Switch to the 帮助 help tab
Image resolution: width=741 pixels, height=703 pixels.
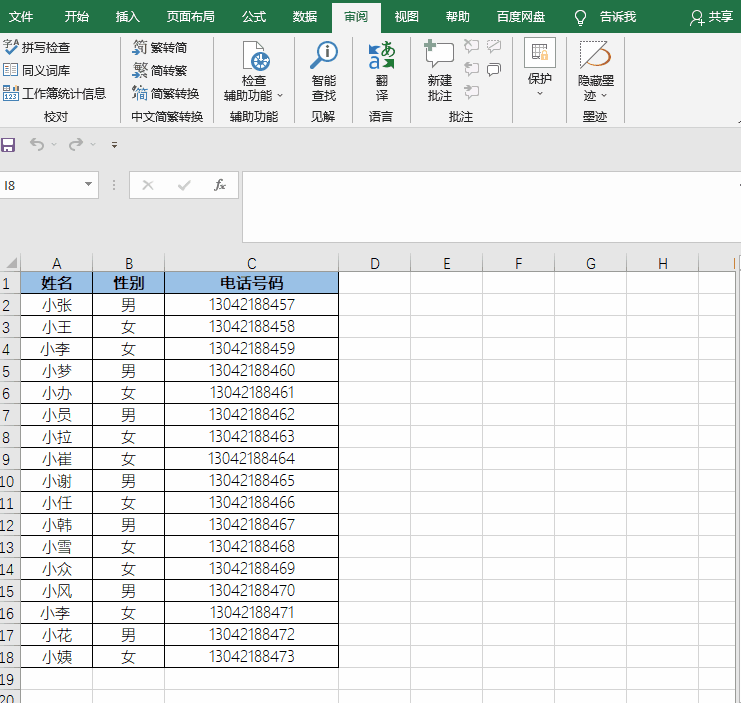click(457, 17)
